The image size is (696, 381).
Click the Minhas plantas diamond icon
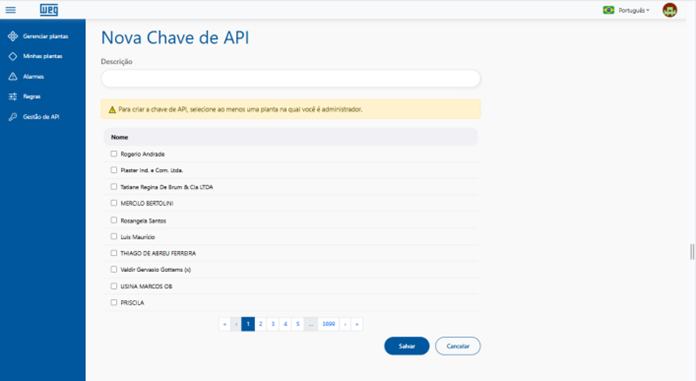(13, 56)
